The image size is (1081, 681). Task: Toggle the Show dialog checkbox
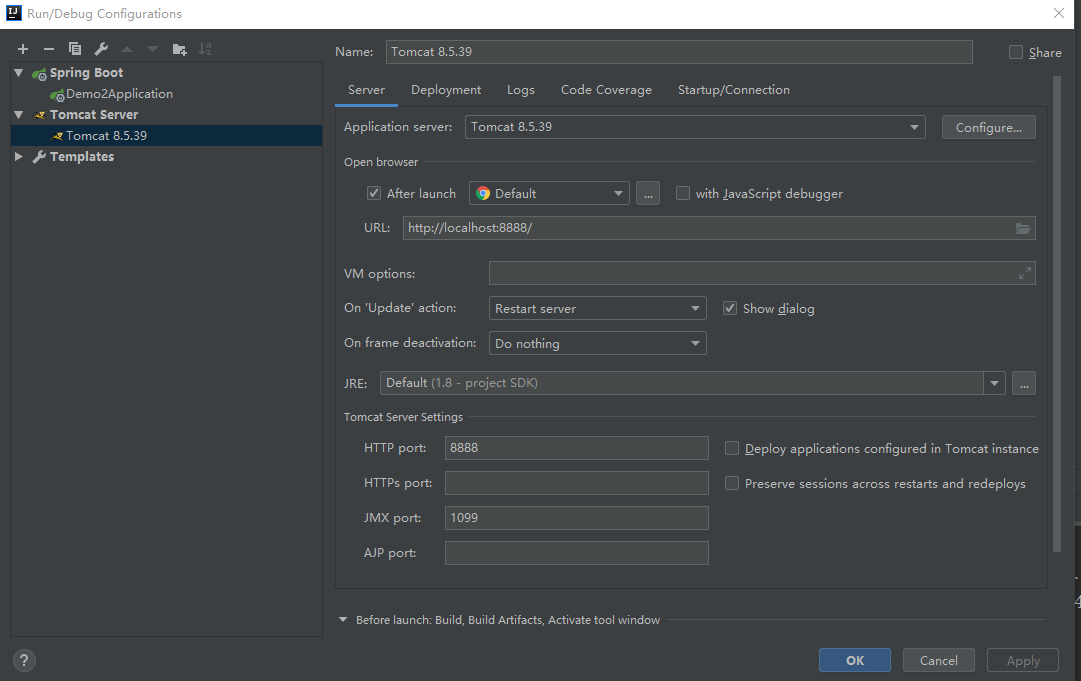pos(729,308)
